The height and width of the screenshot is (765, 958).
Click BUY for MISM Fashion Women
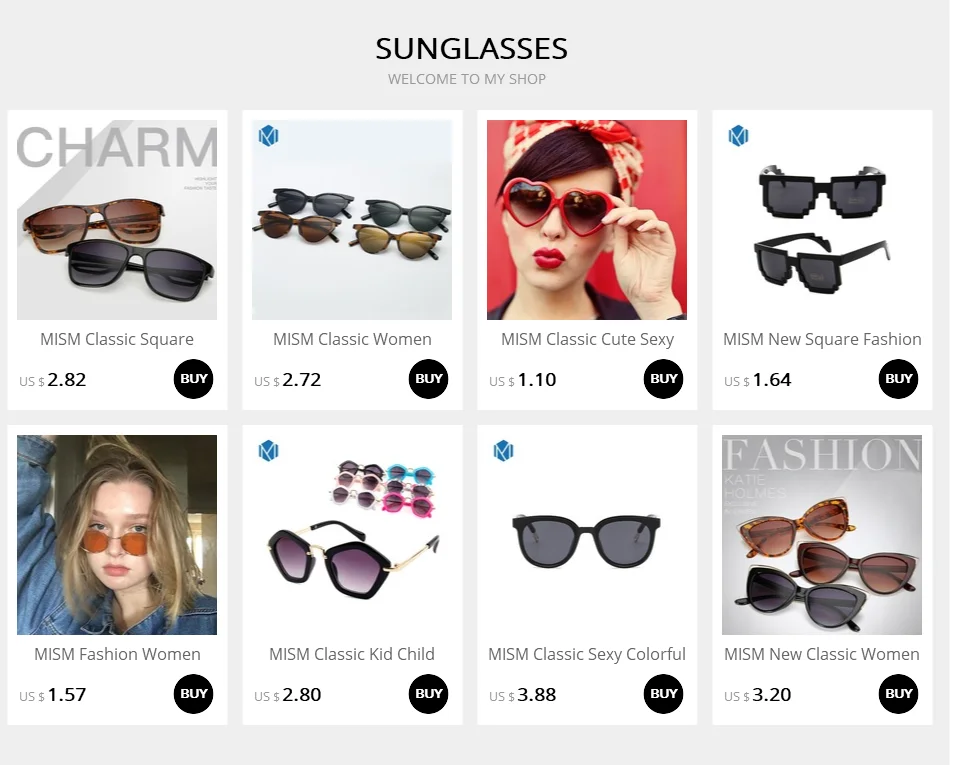(x=194, y=694)
